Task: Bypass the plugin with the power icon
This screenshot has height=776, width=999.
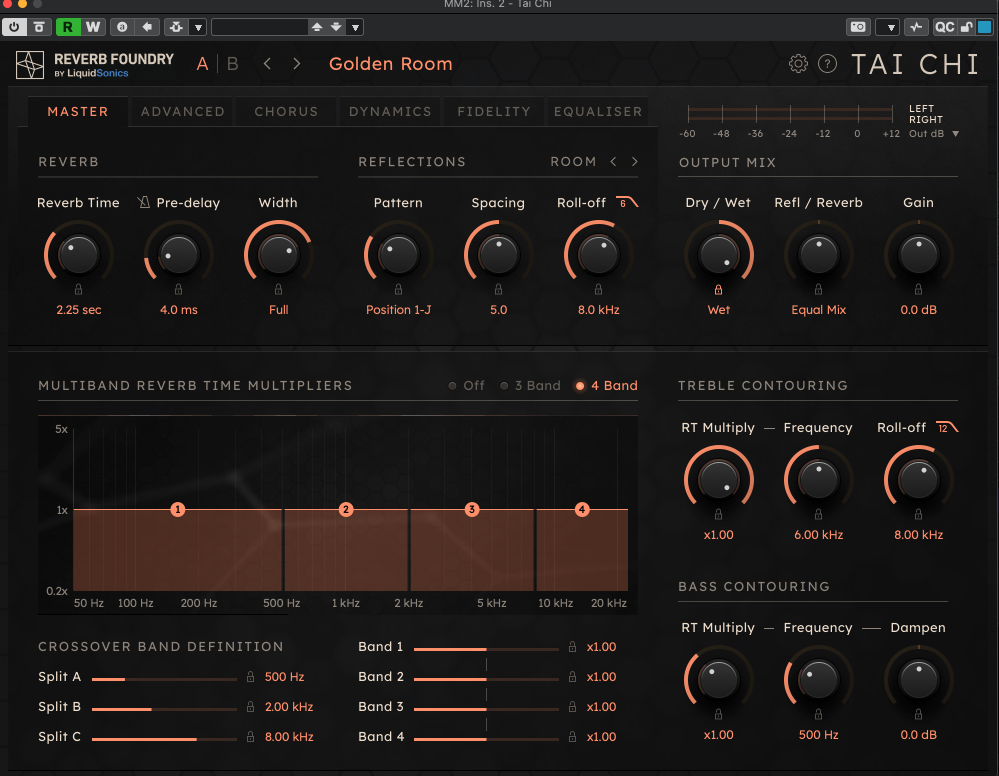Action: (x=14, y=27)
